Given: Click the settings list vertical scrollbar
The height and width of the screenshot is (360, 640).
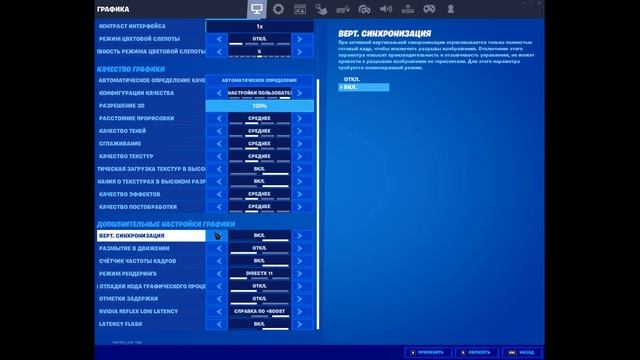Looking at the screenshot, I should [x=318, y=204].
